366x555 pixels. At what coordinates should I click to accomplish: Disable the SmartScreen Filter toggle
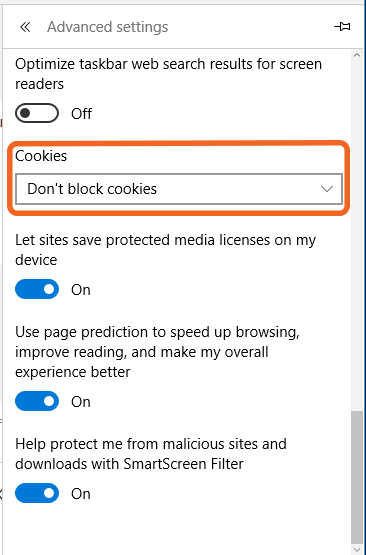point(37,493)
